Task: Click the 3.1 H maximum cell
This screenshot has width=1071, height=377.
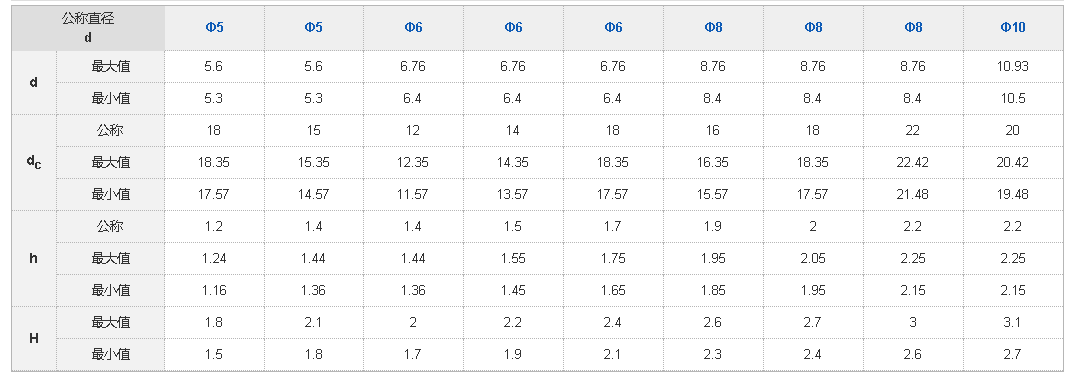Action: [x=1012, y=322]
